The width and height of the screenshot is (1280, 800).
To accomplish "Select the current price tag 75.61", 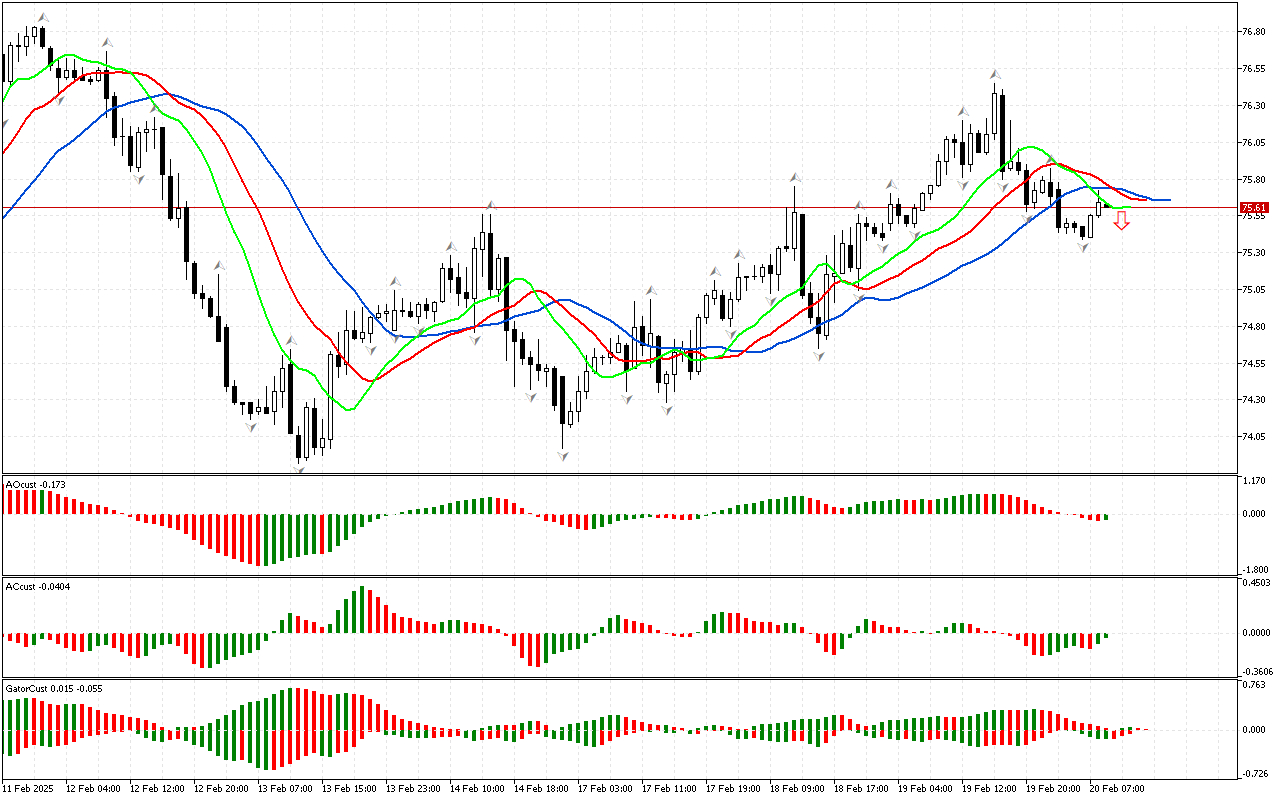I will tap(1253, 208).
